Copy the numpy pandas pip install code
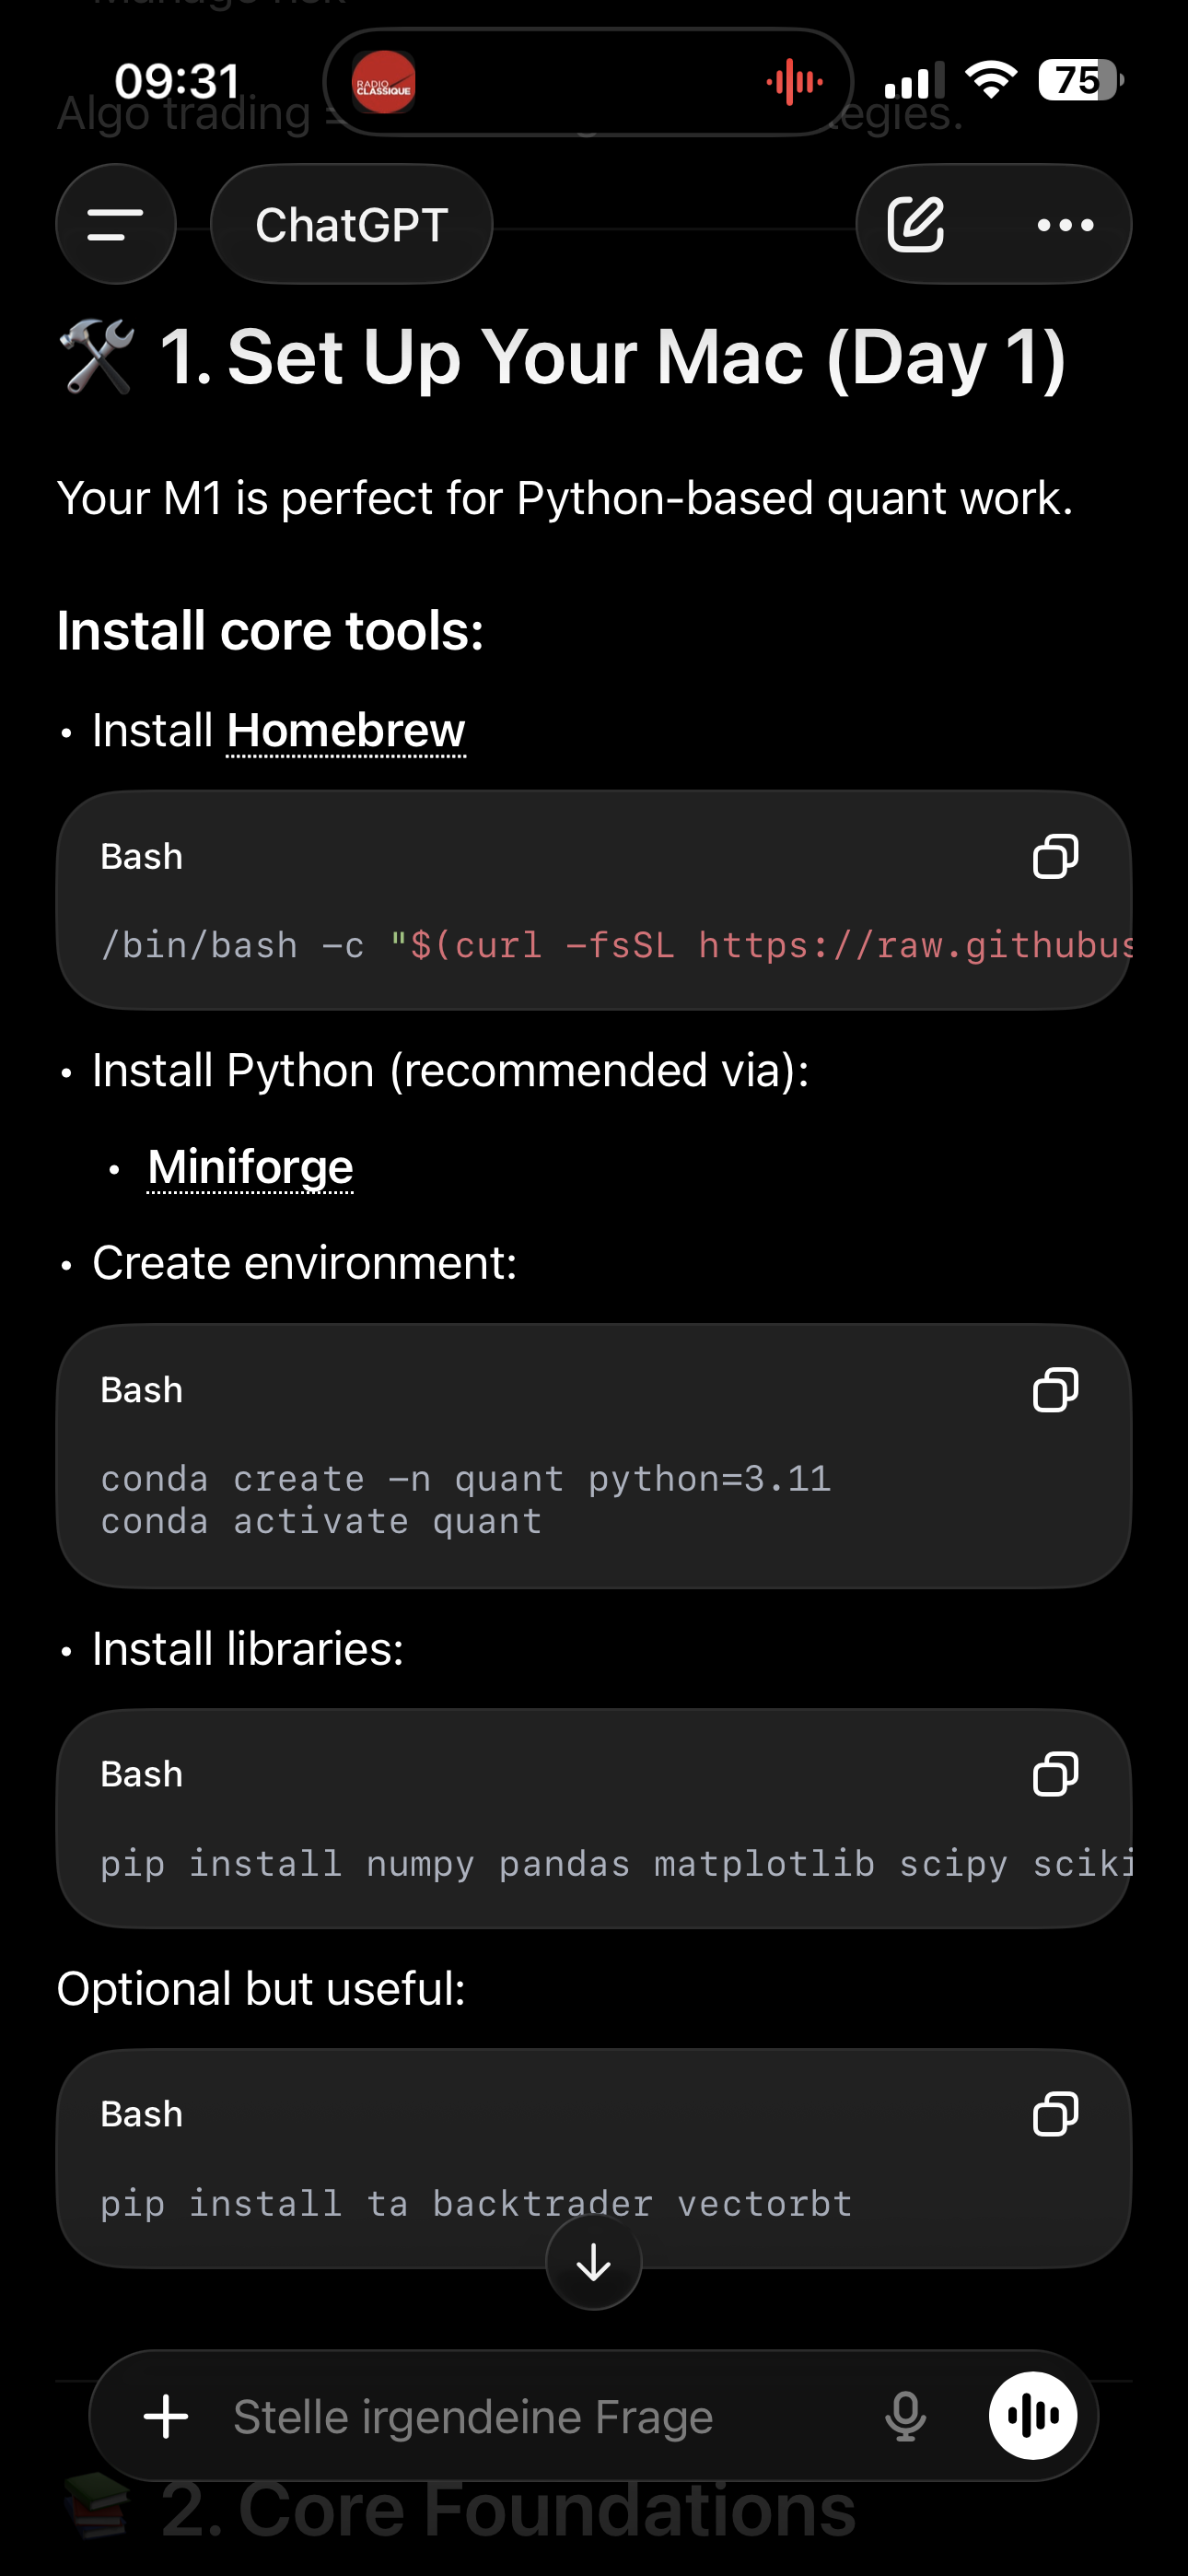 [x=1055, y=1775]
